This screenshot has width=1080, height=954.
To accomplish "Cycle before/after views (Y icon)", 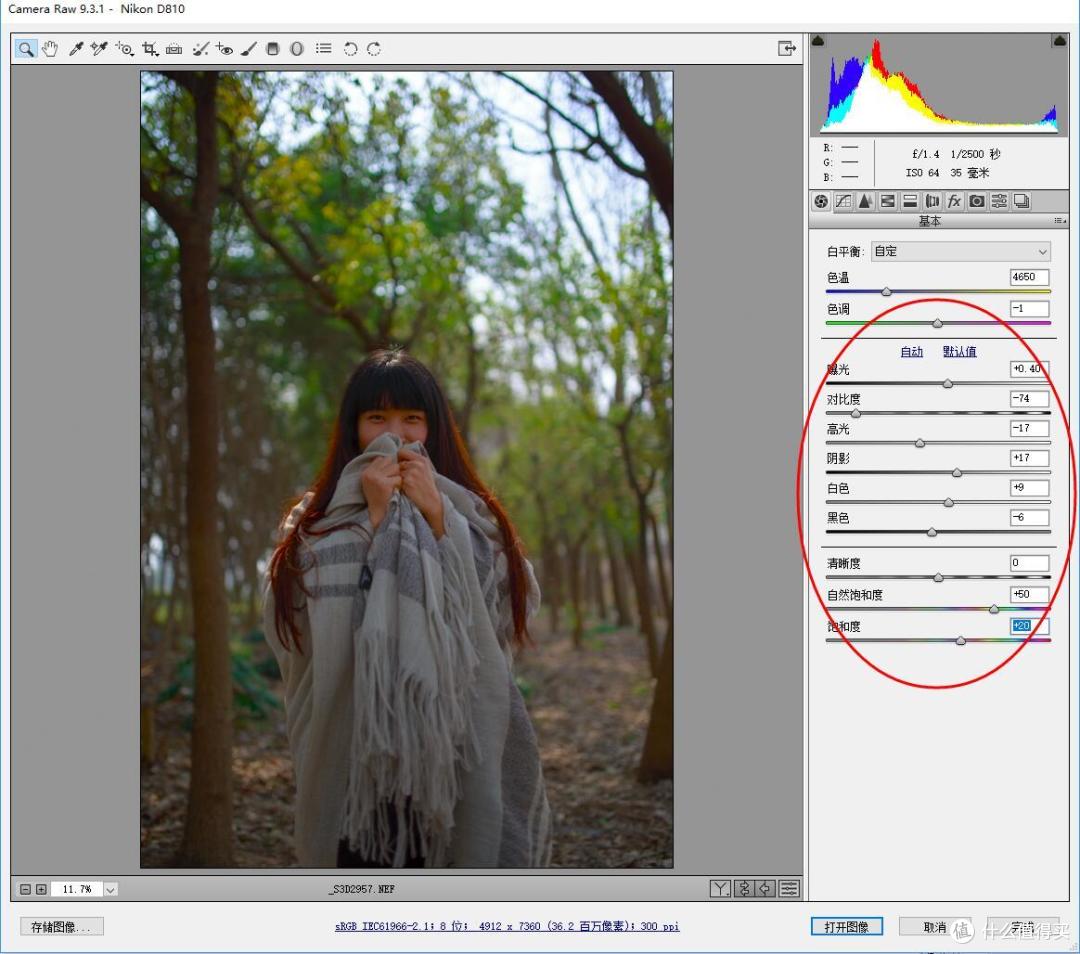I will click(720, 889).
